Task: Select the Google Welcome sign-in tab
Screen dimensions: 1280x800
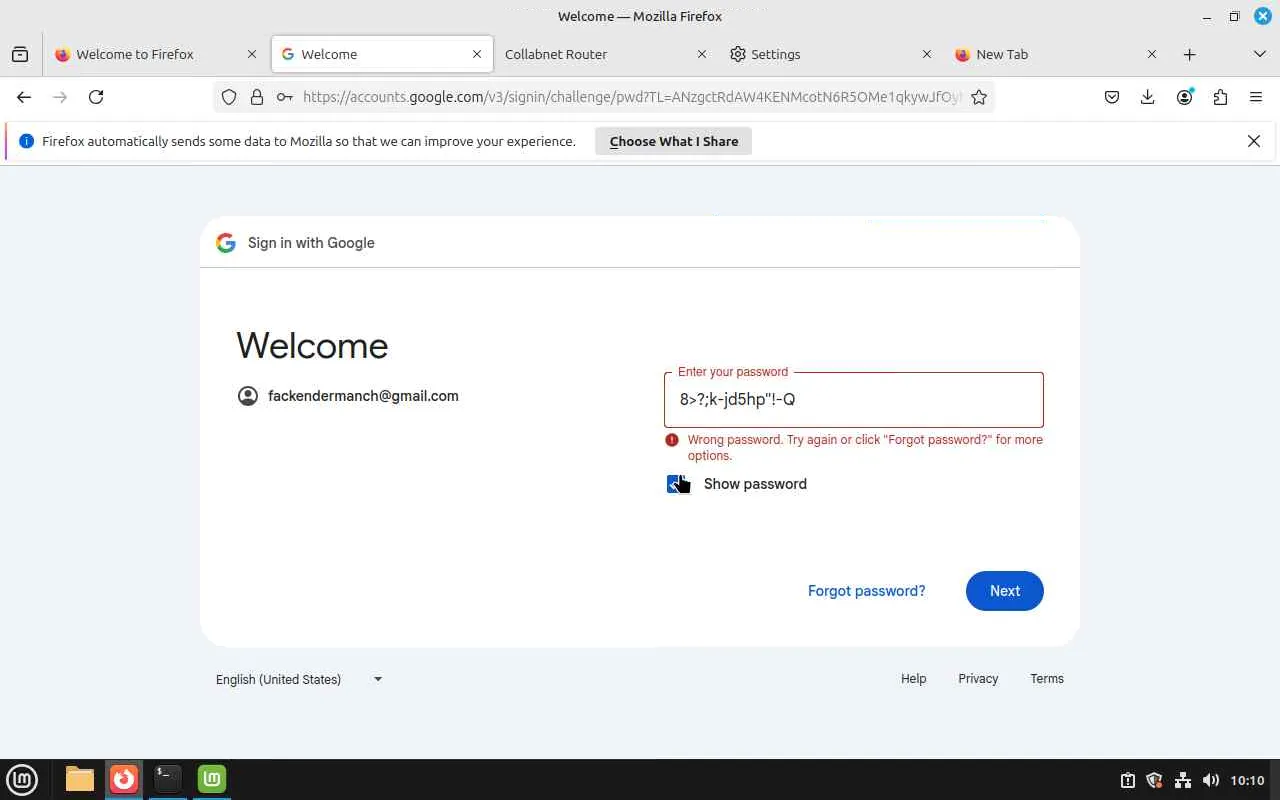Action: point(381,54)
